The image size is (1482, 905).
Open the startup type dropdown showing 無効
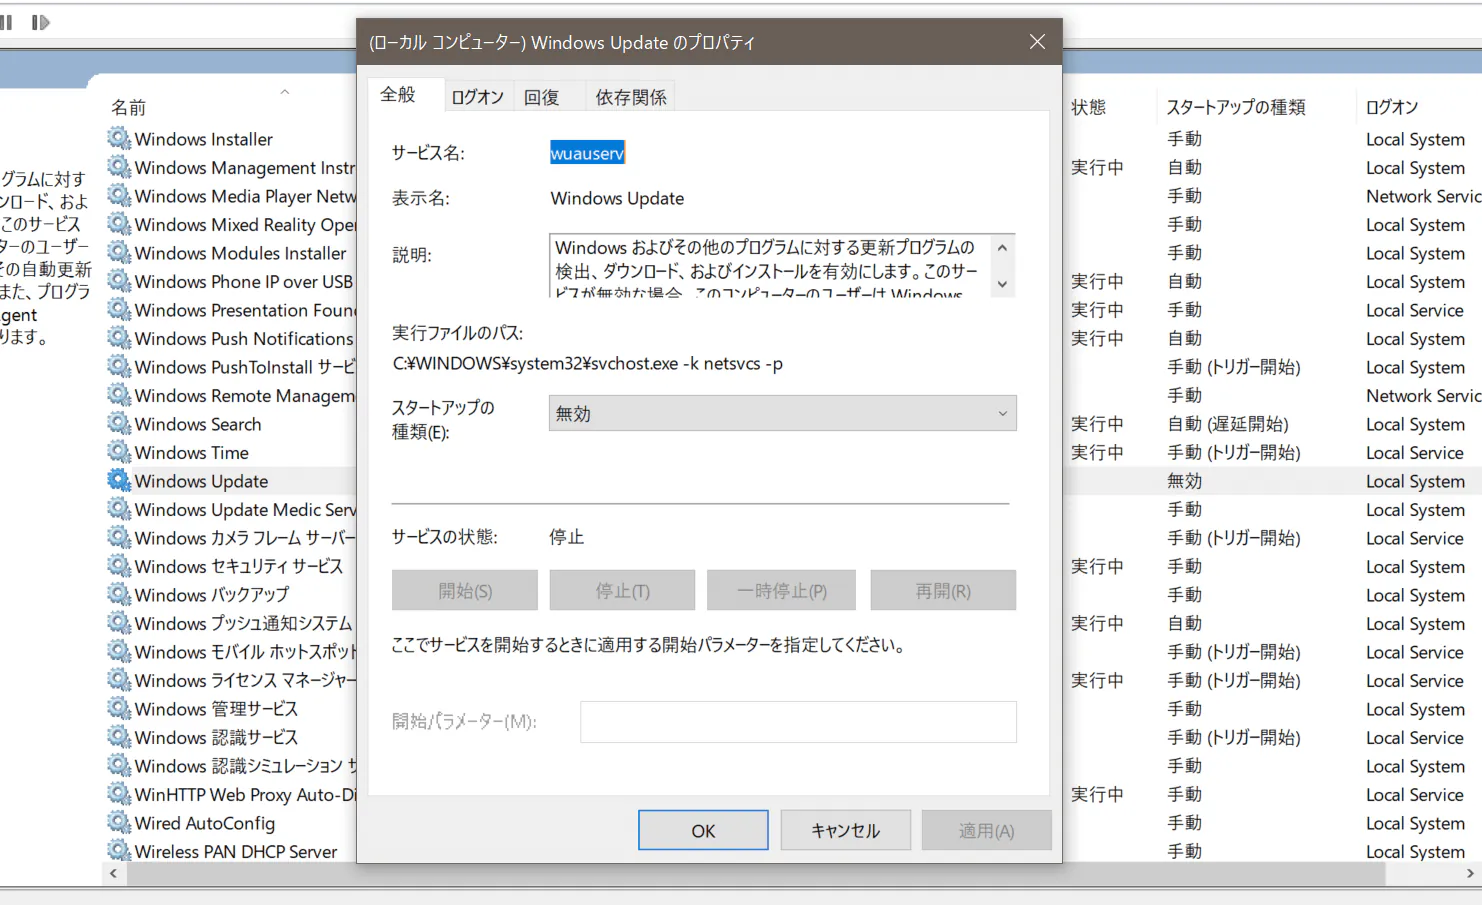click(782, 413)
